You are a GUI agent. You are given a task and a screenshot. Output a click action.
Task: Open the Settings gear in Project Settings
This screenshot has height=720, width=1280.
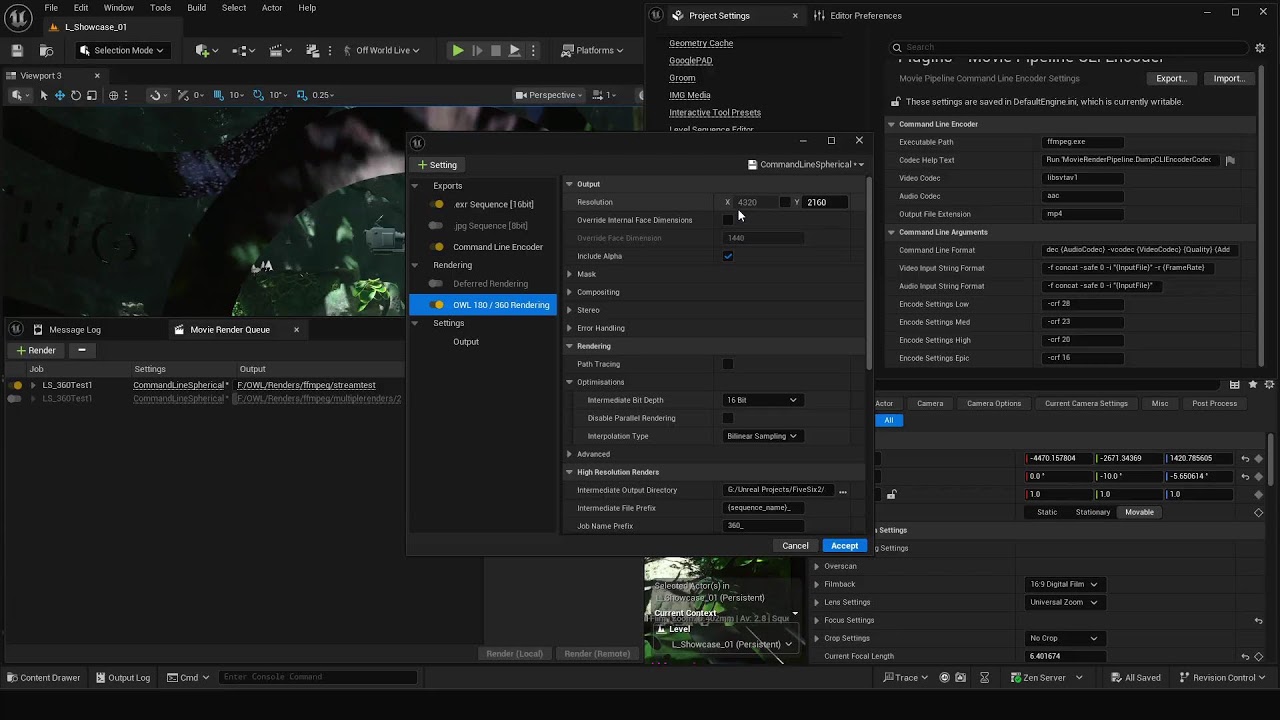[1260, 47]
